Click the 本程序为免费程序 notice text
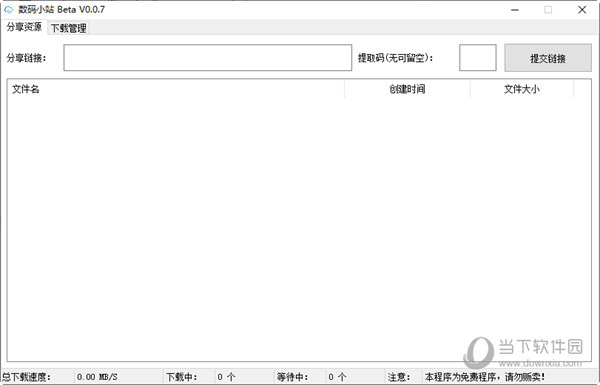 pyautogui.click(x=485, y=377)
